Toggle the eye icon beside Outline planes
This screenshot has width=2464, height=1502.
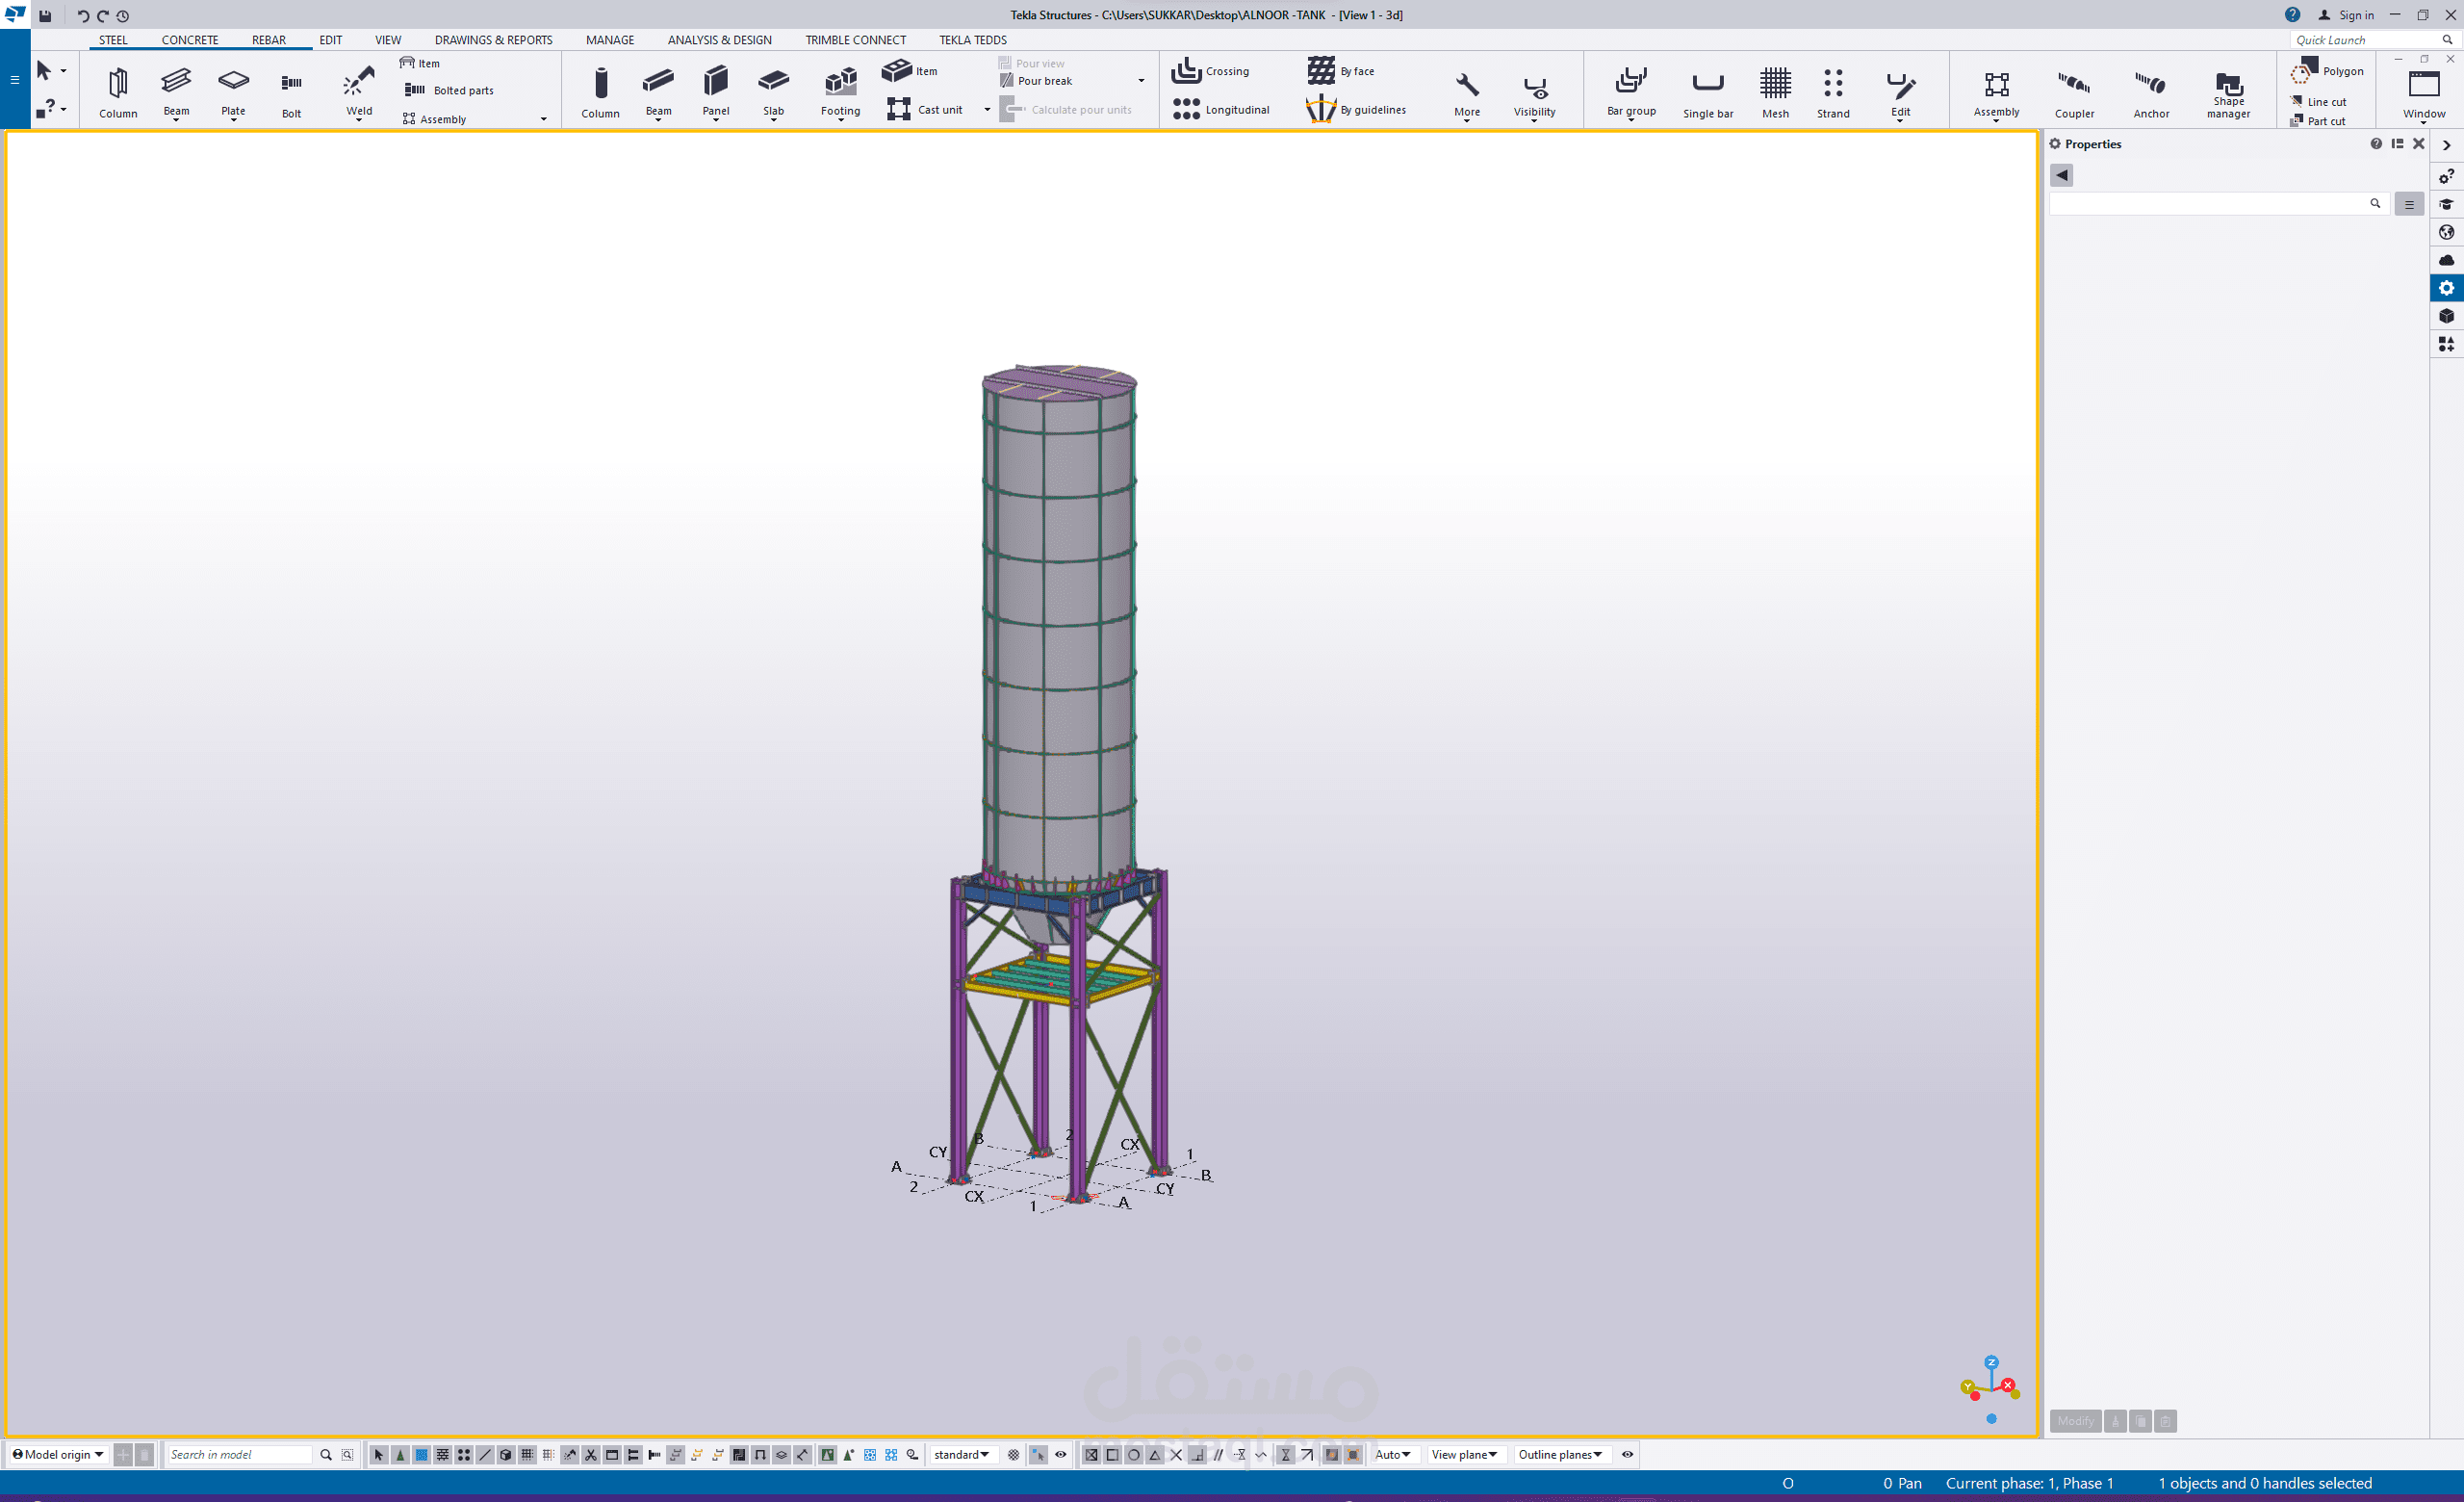tap(1627, 1454)
